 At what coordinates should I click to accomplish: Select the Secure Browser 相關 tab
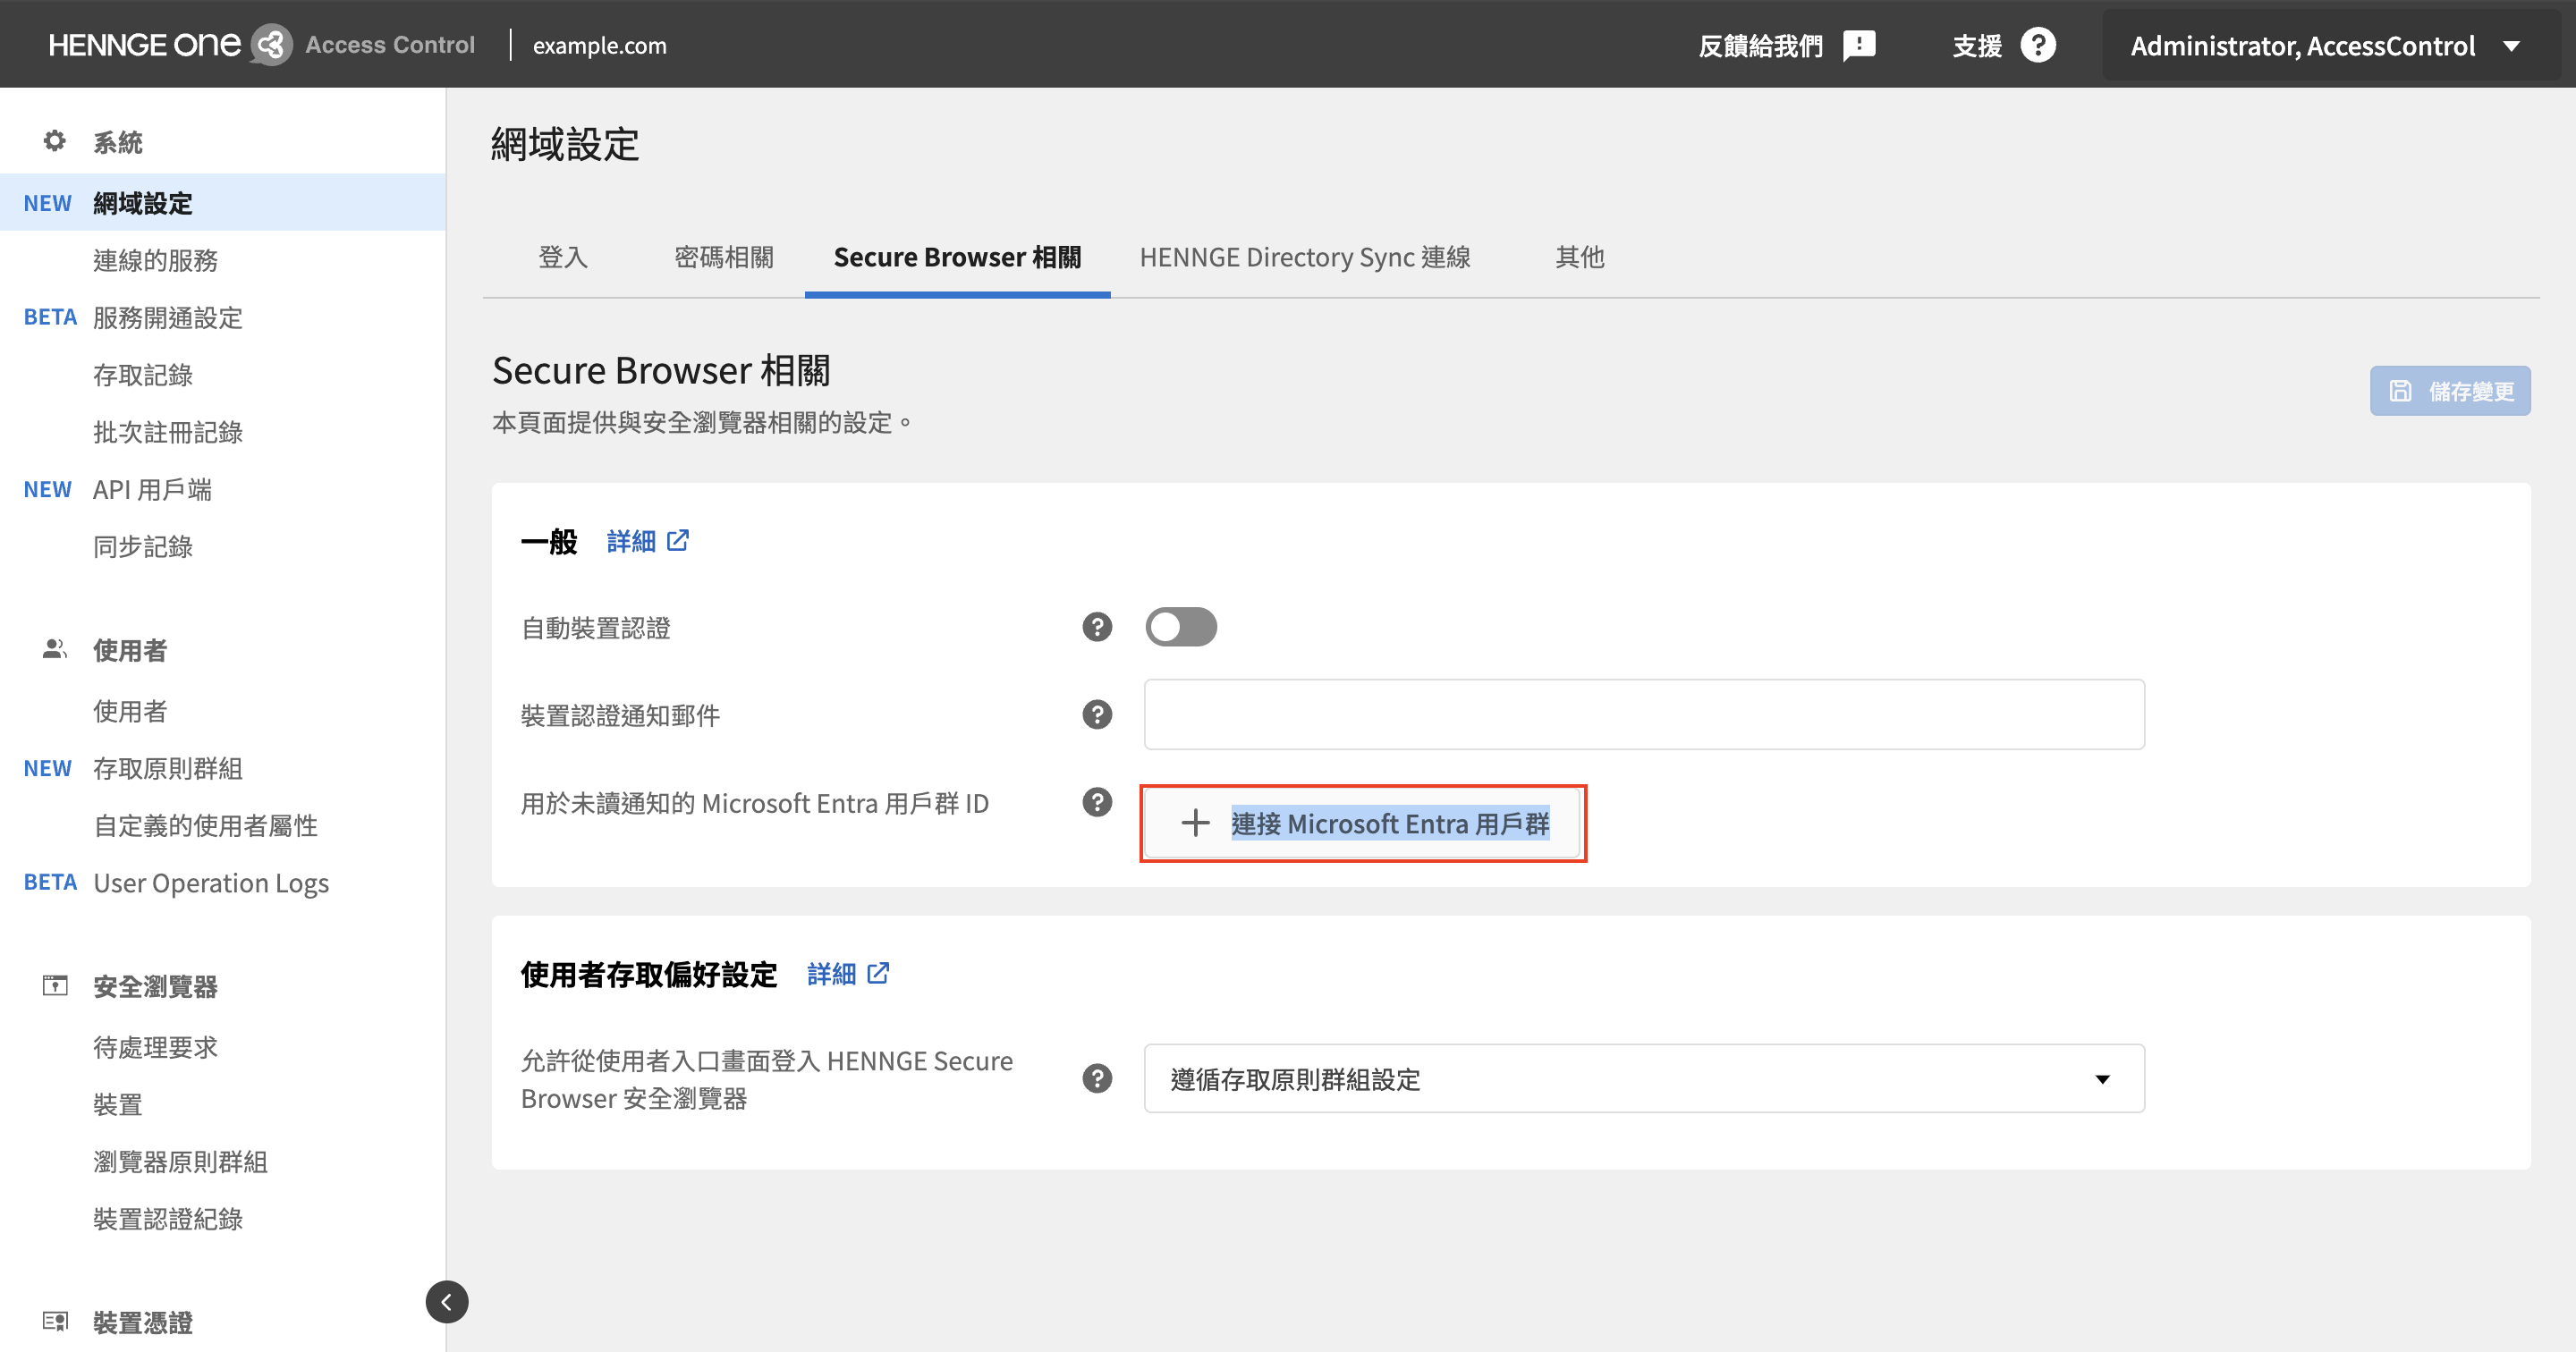tap(957, 257)
